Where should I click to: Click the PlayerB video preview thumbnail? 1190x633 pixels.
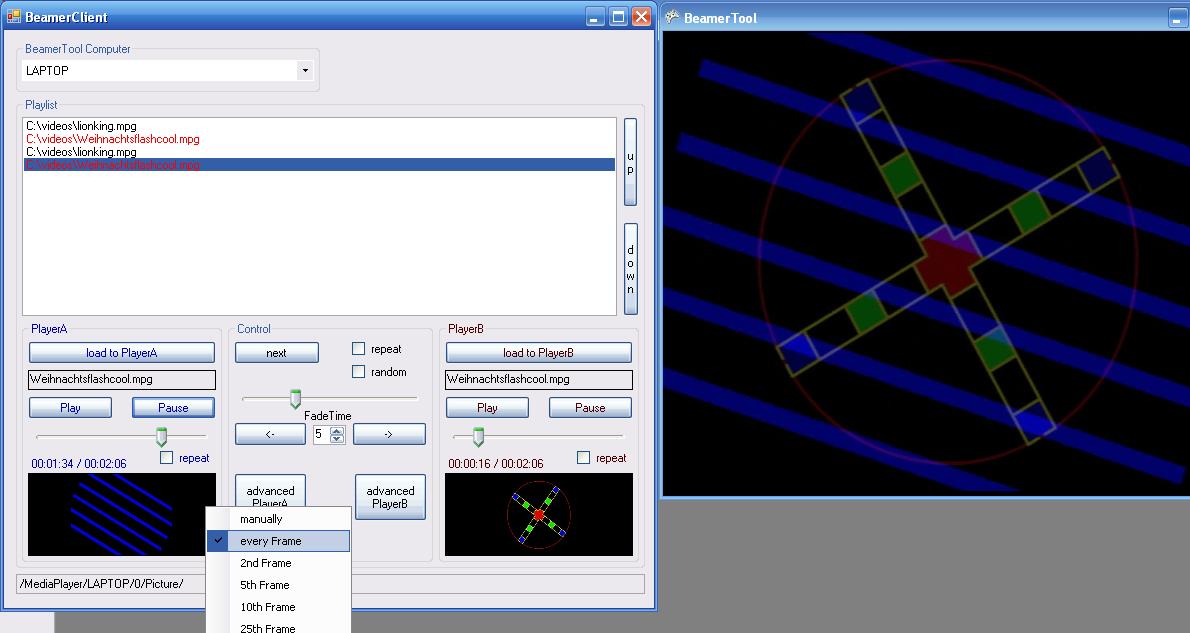point(538,514)
